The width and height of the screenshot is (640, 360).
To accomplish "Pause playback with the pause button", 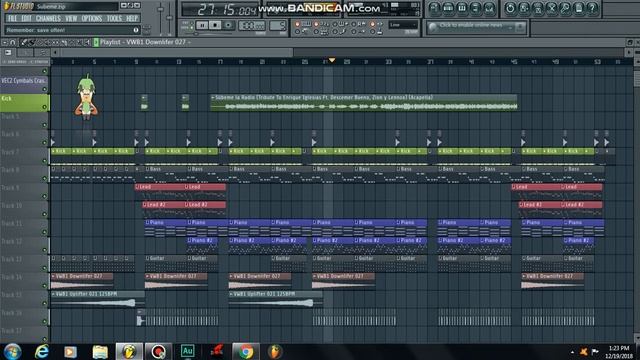I will [x=202, y=25].
